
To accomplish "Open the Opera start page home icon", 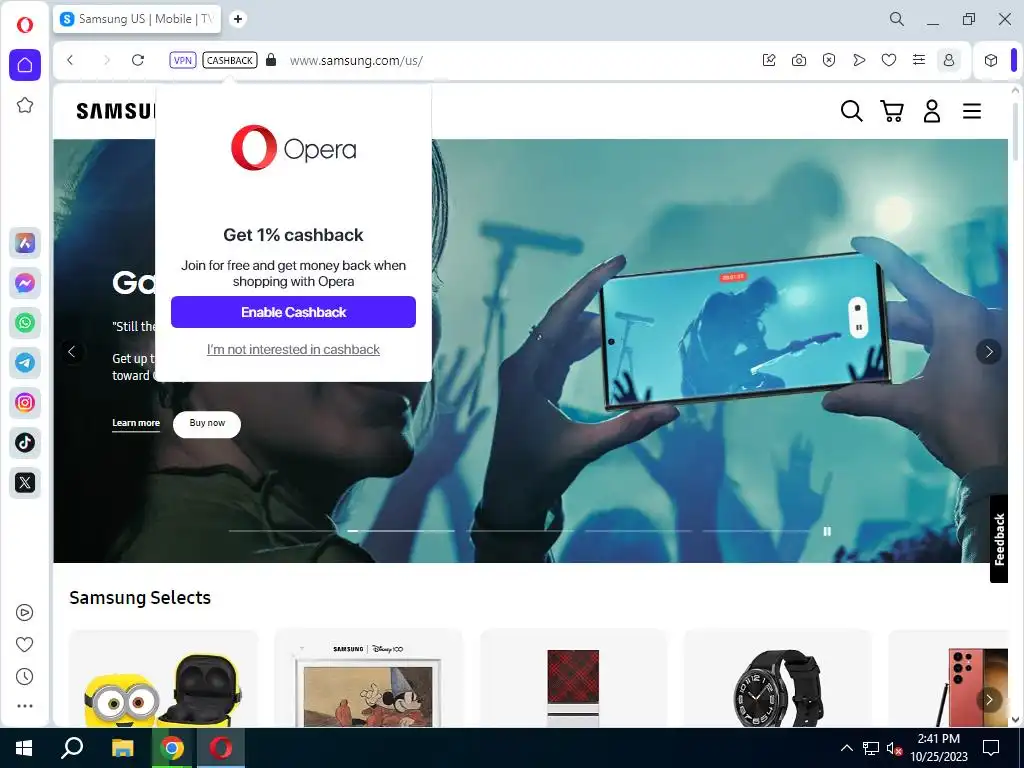I will pyautogui.click(x=25, y=65).
